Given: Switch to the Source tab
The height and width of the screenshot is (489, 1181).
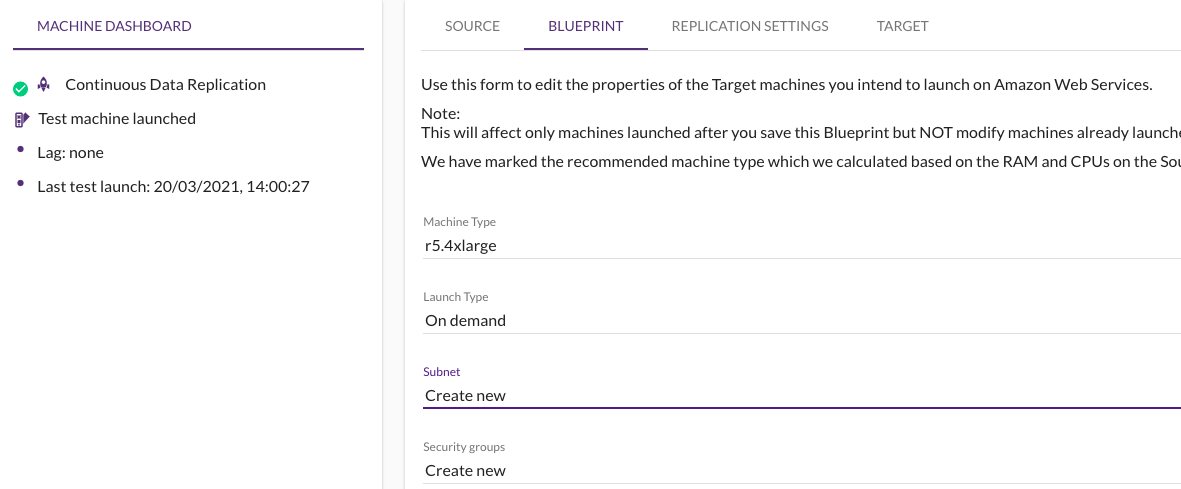Looking at the screenshot, I should [472, 26].
